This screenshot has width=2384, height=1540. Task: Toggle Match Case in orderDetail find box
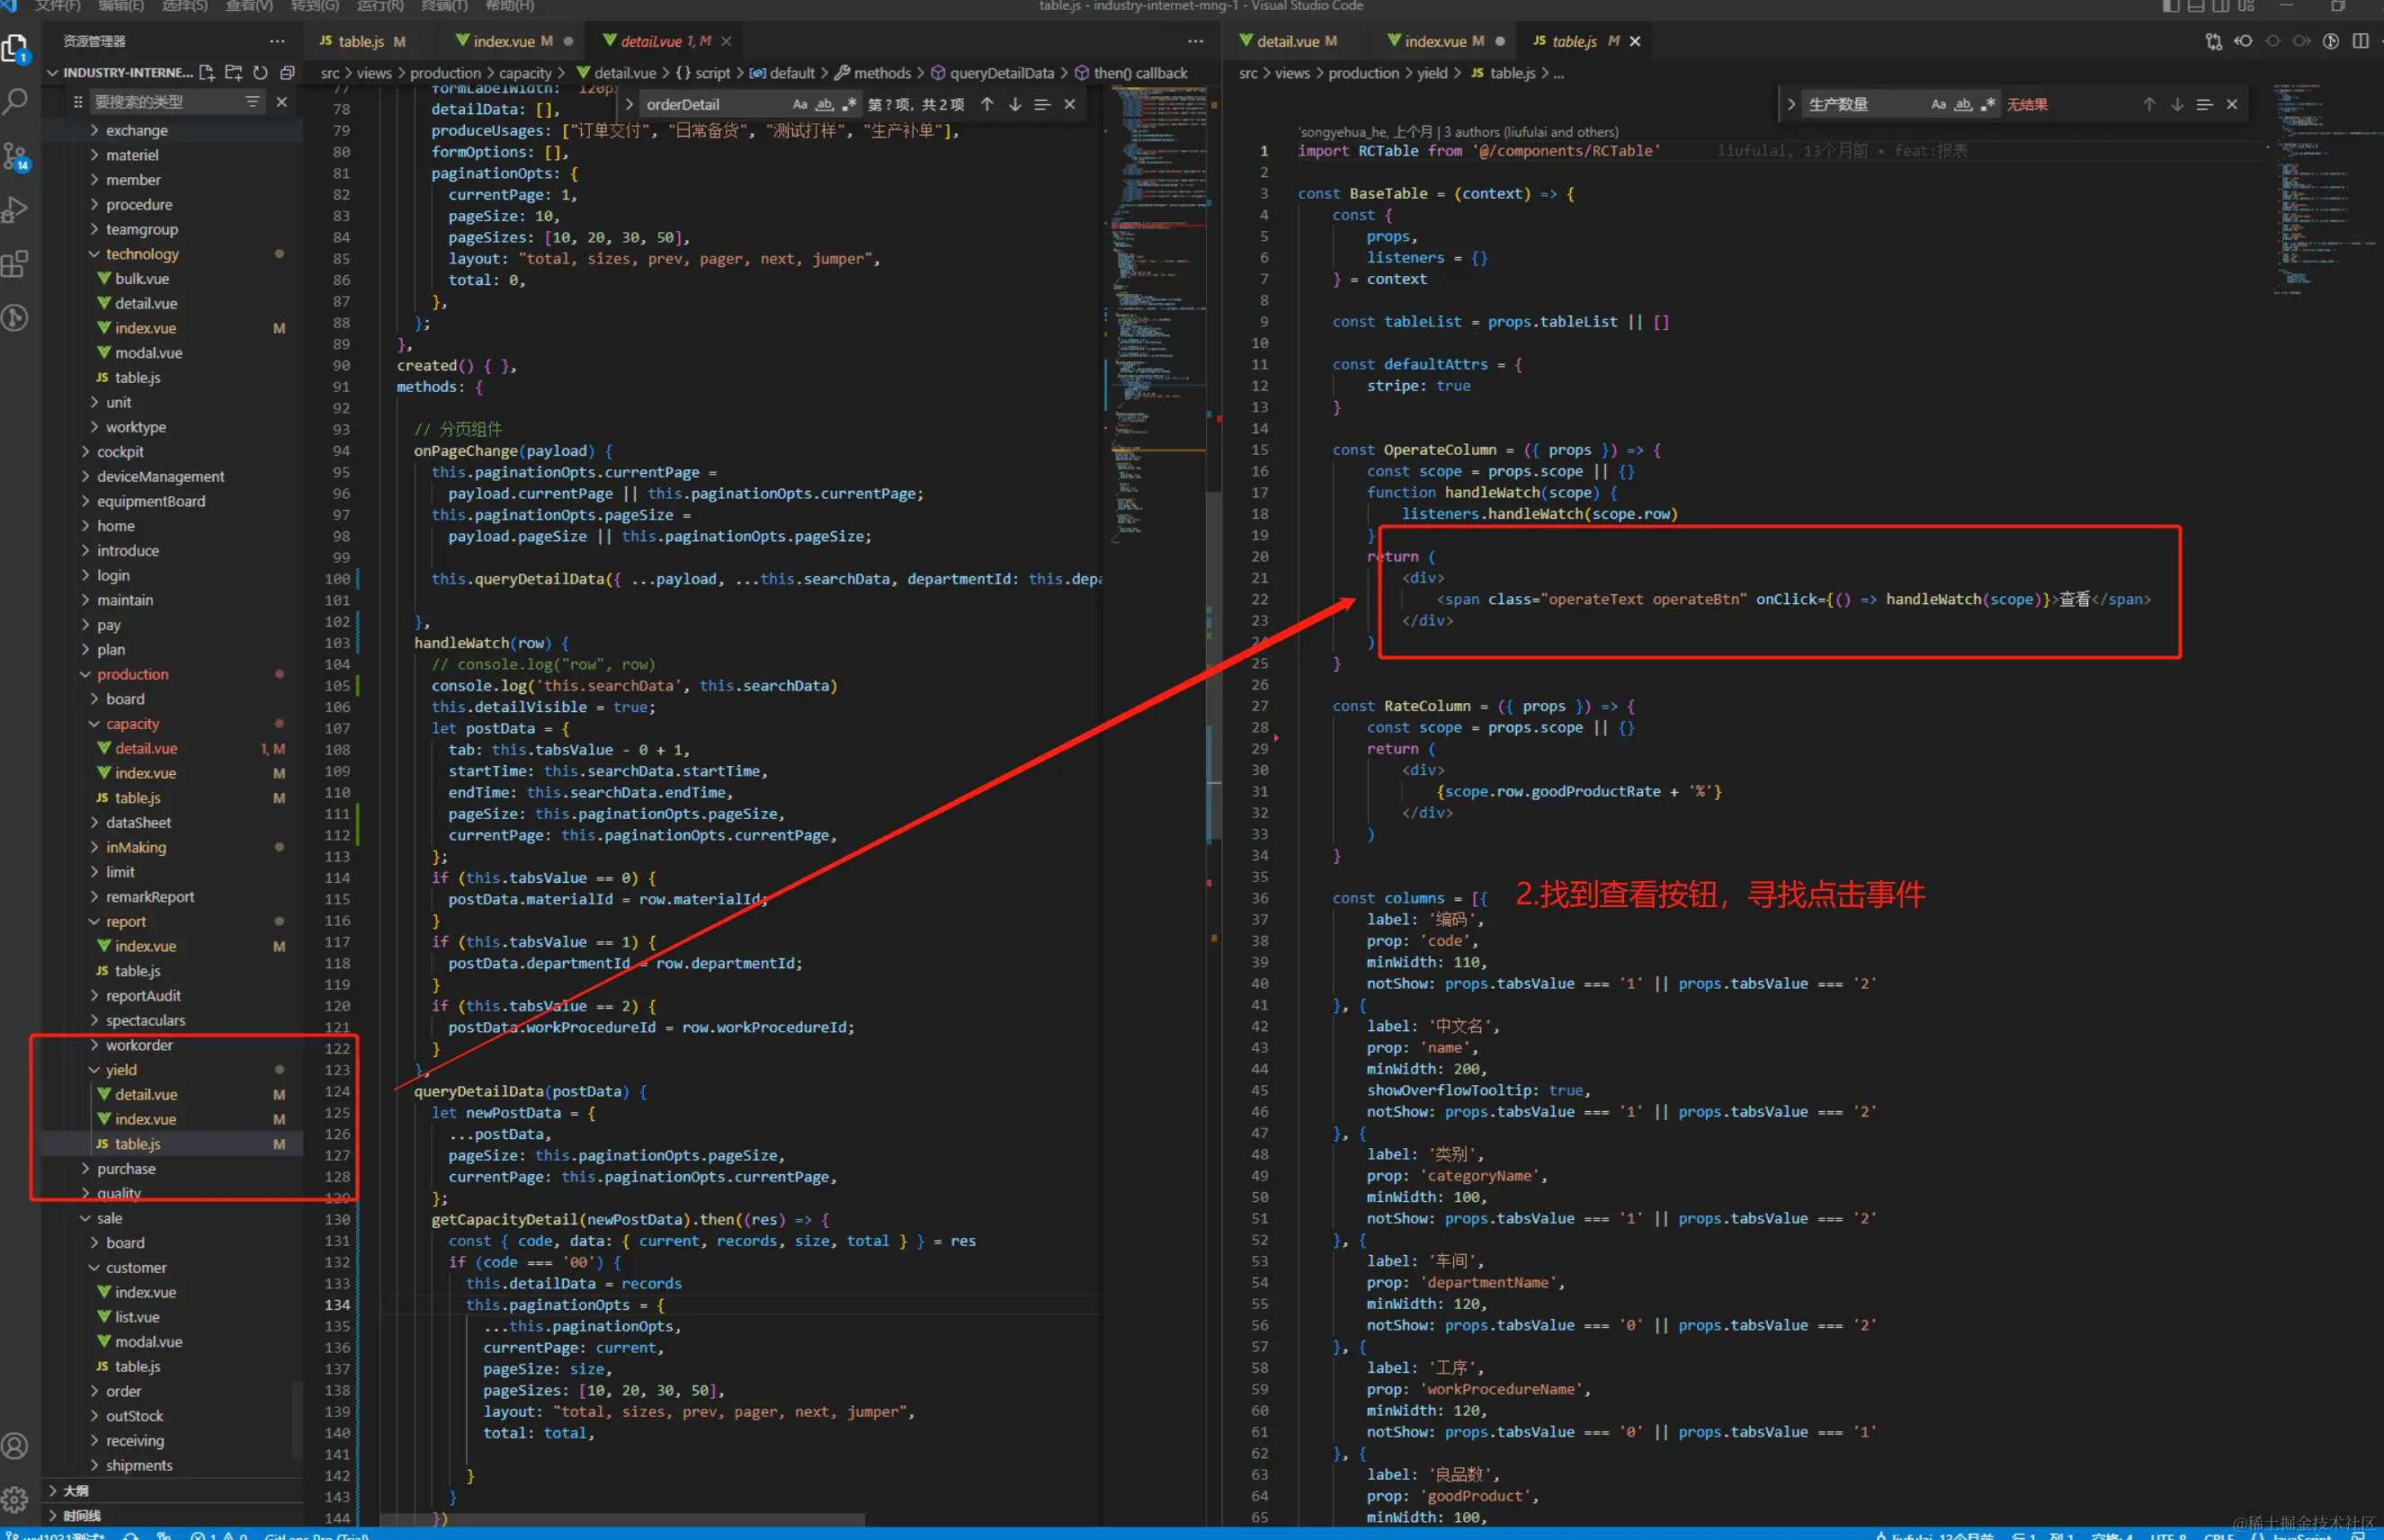(799, 105)
